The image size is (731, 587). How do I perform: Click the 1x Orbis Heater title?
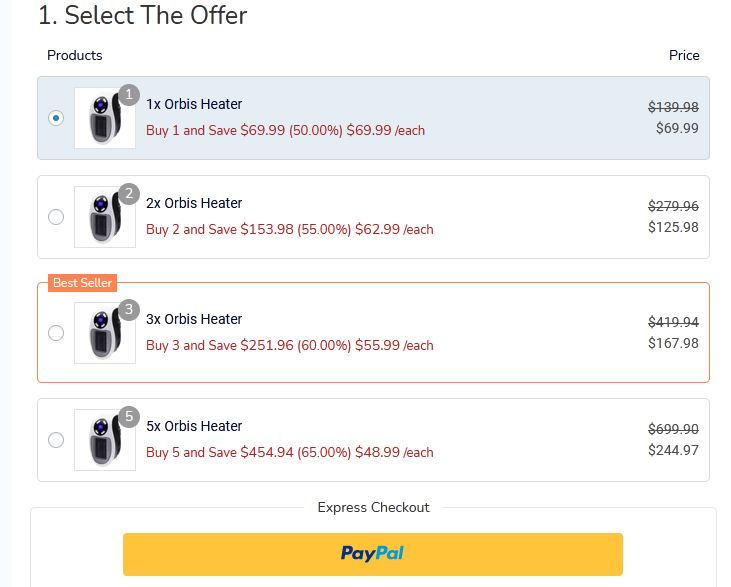pyautogui.click(x=194, y=104)
